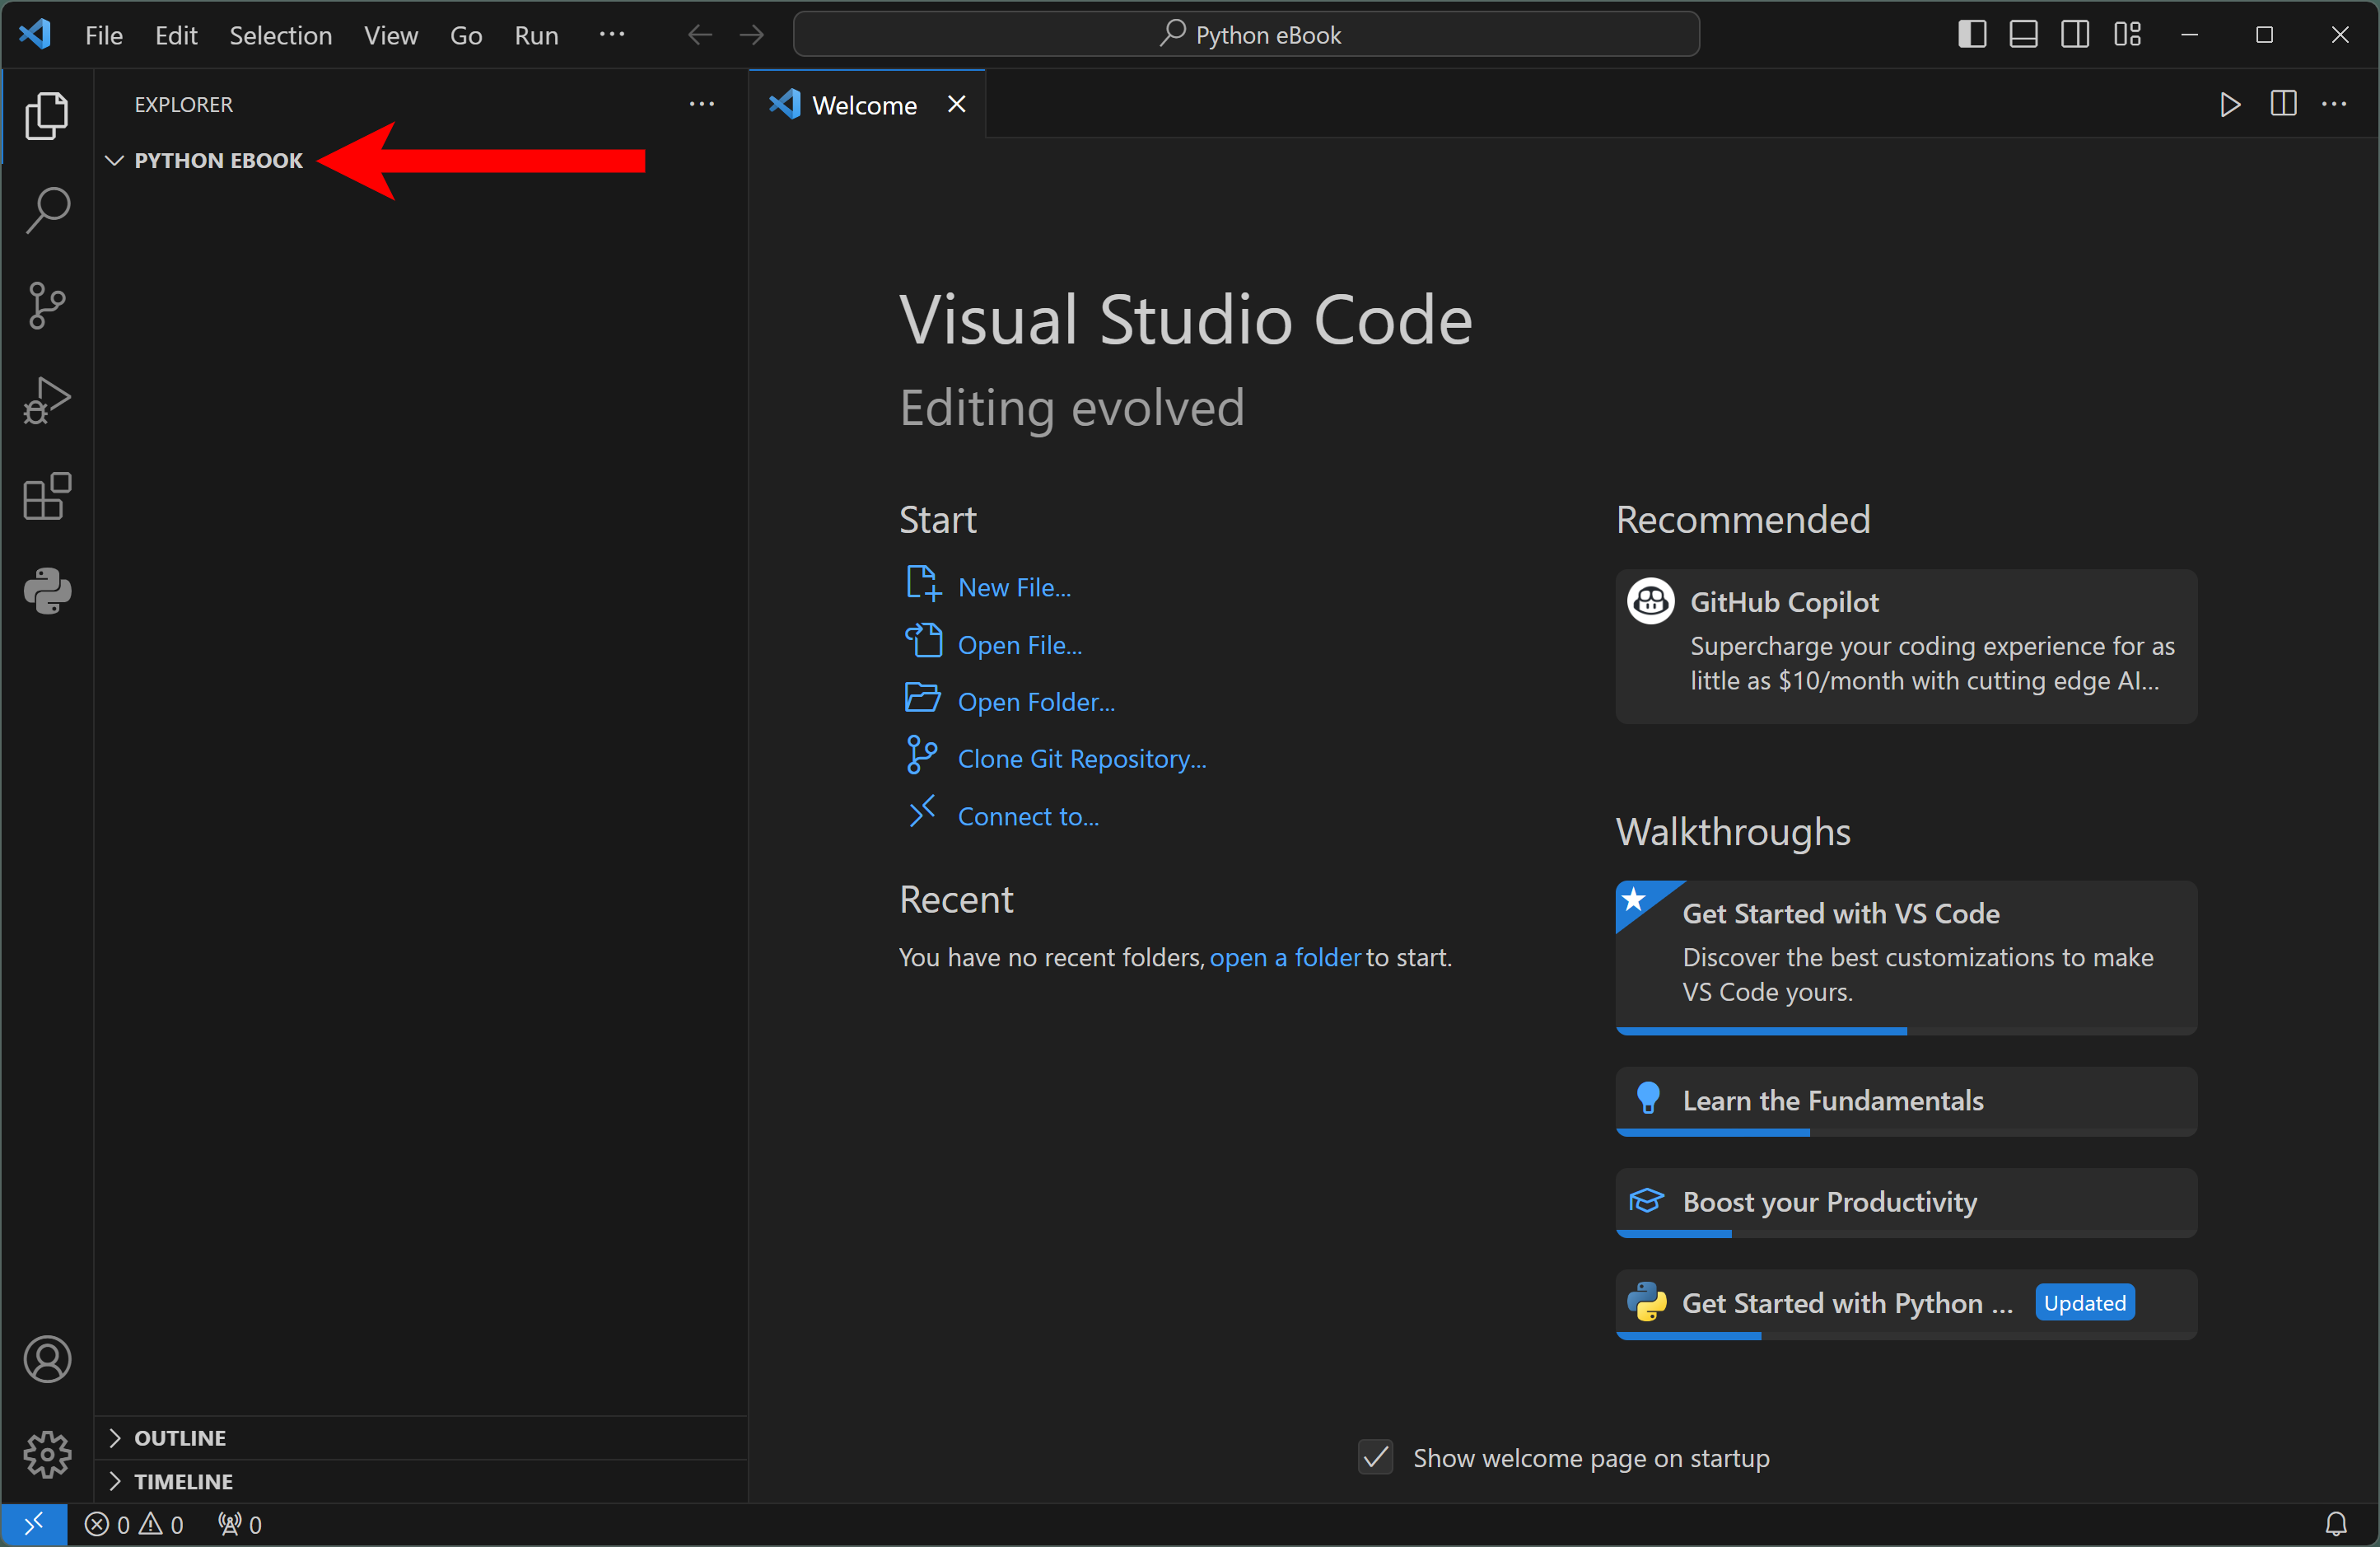Open the Manage gear settings icon
The width and height of the screenshot is (2380, 1547).
(x=47, y=1453)
